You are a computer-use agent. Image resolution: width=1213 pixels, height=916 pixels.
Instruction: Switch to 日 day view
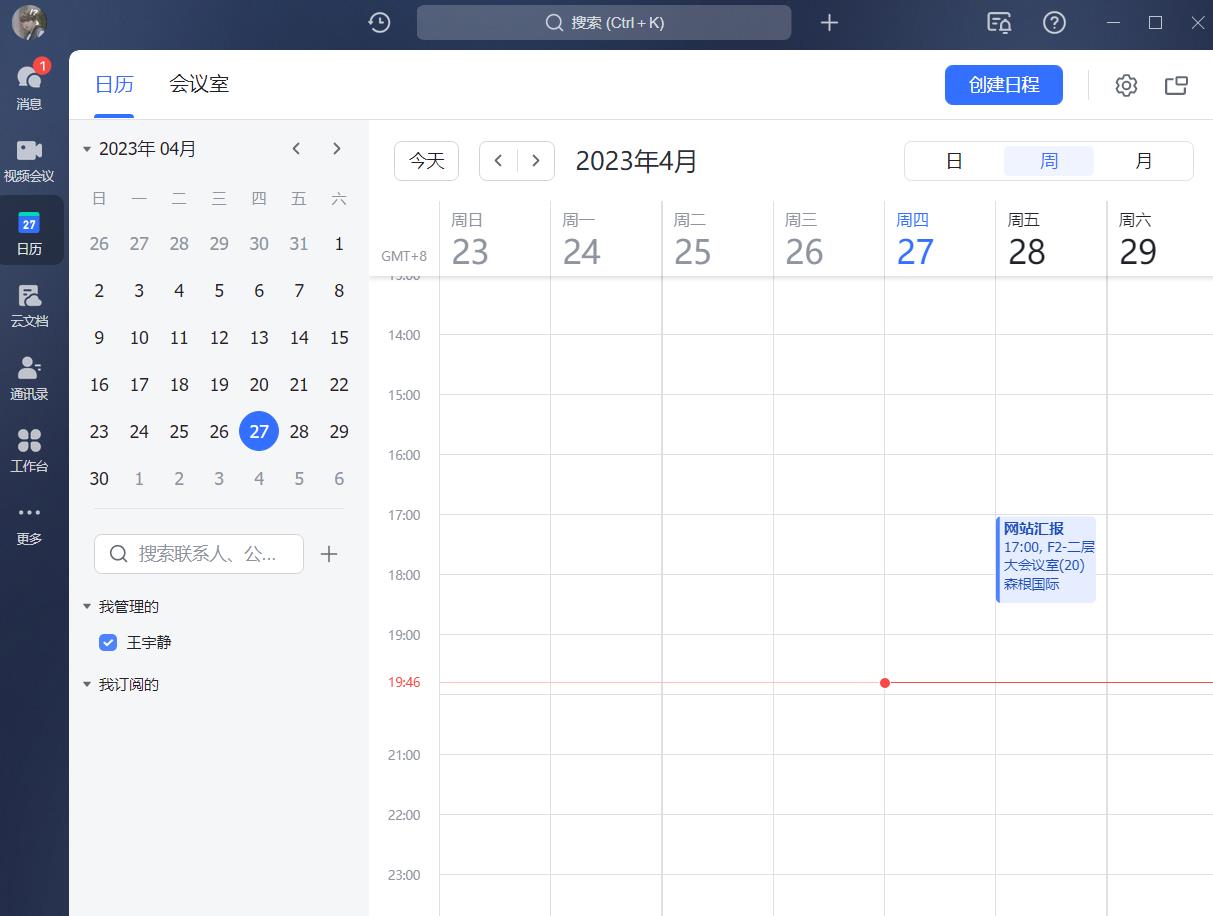coord(954,161)
